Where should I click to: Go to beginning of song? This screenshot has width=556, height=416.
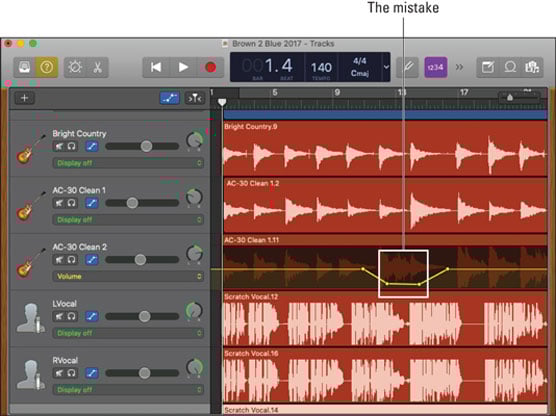click(x=156, y=67)
